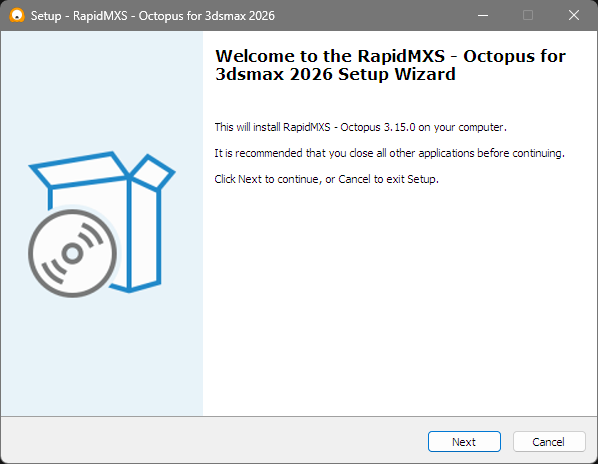598x464 pixels.
Task: Click the Next button to continue setup
Action: tap(464, 442)
